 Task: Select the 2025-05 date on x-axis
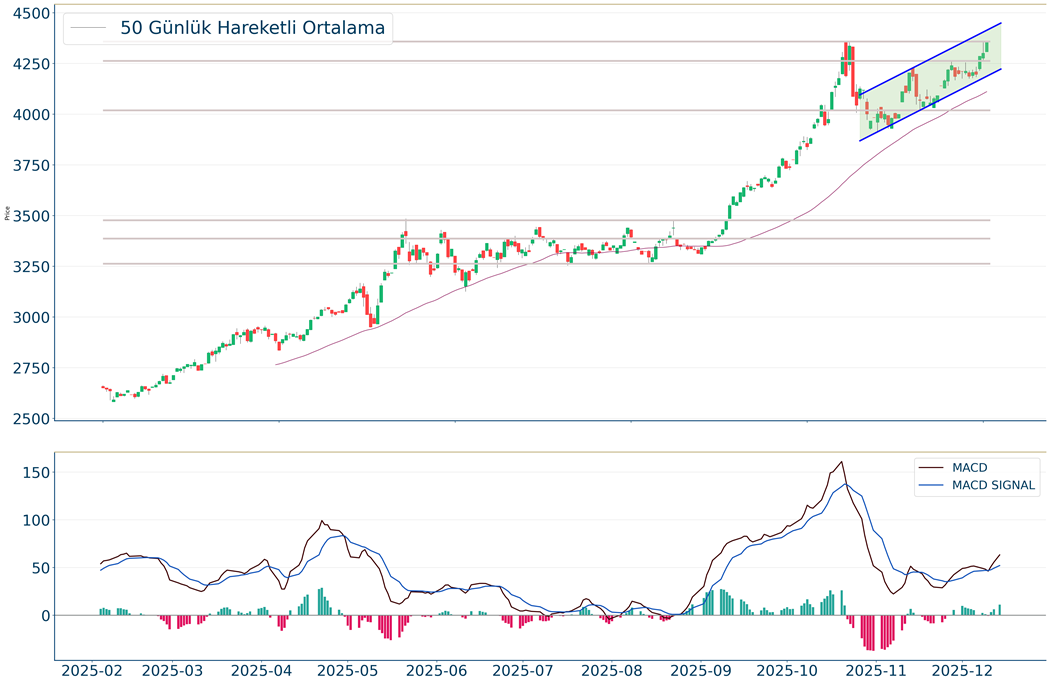coord(350,669)
